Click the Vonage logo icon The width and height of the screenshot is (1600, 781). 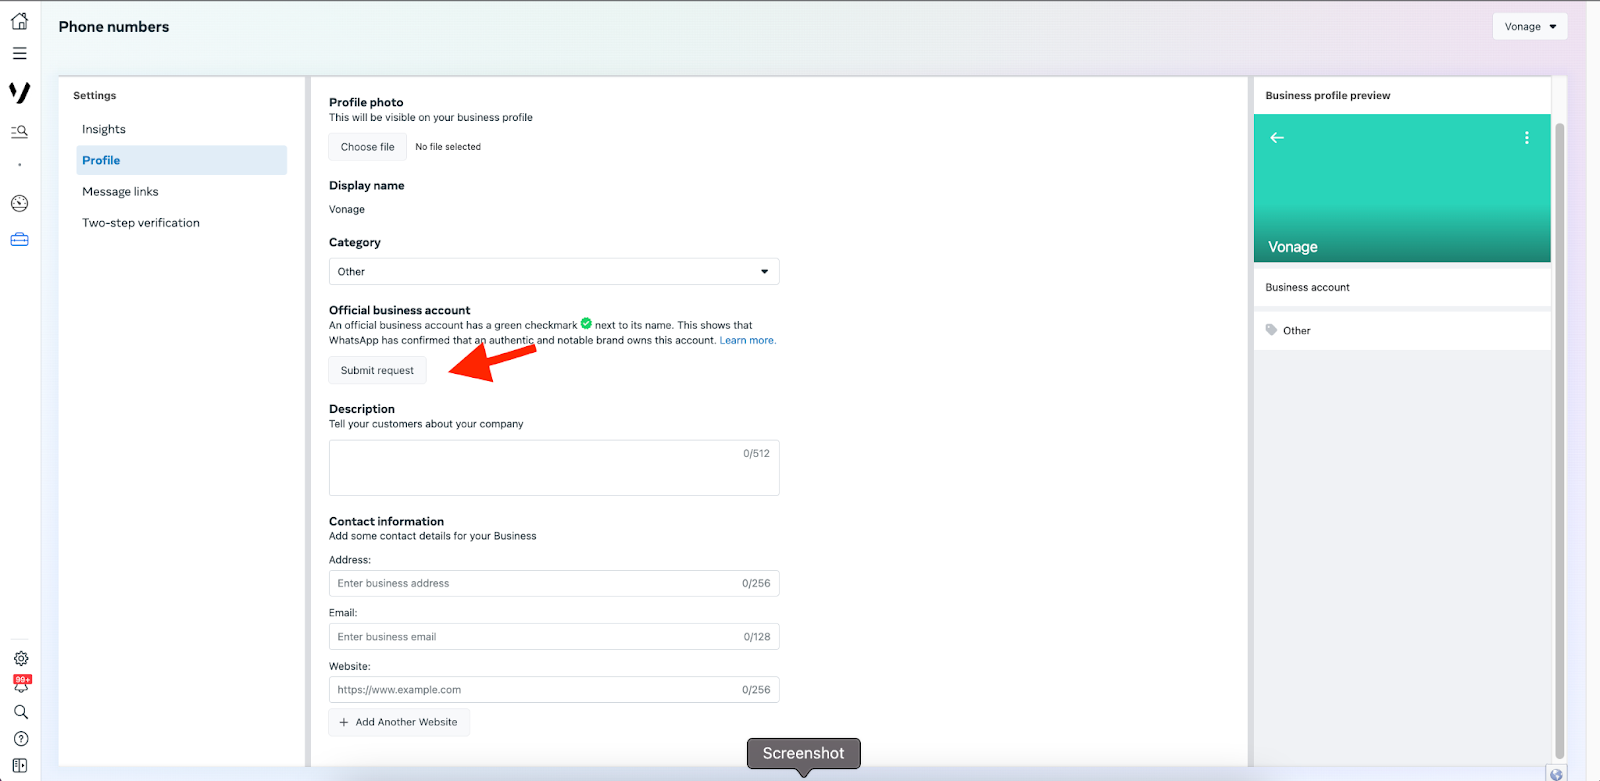tap(19, 92)
